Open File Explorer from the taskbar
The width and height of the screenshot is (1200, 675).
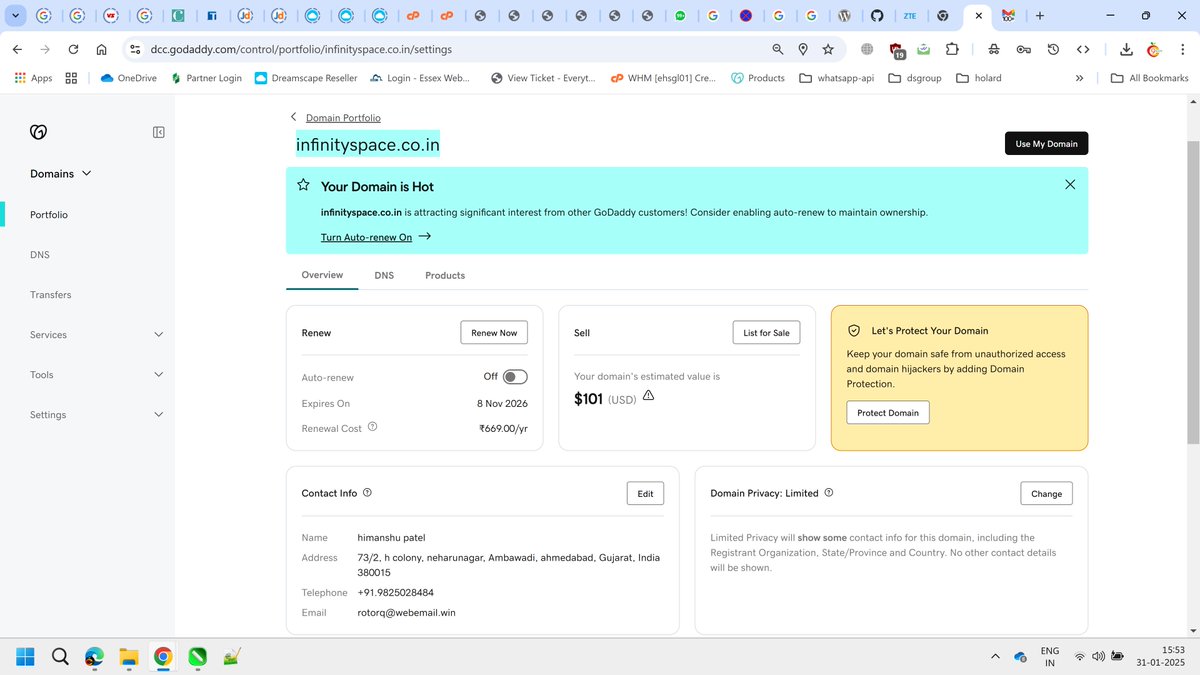click(x=128, y=657)
